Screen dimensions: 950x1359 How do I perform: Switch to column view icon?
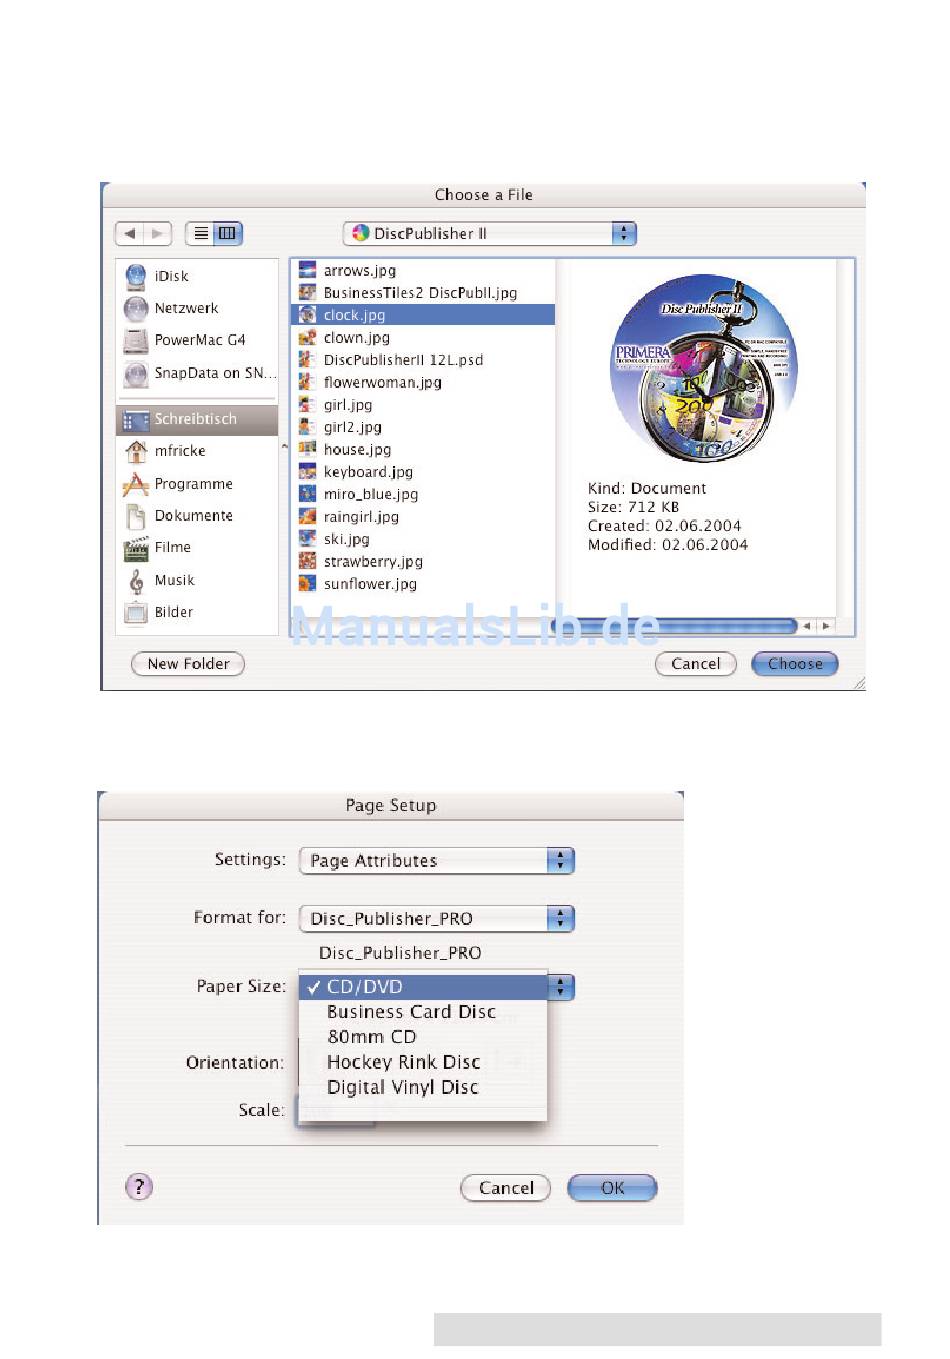coord(228,234)
